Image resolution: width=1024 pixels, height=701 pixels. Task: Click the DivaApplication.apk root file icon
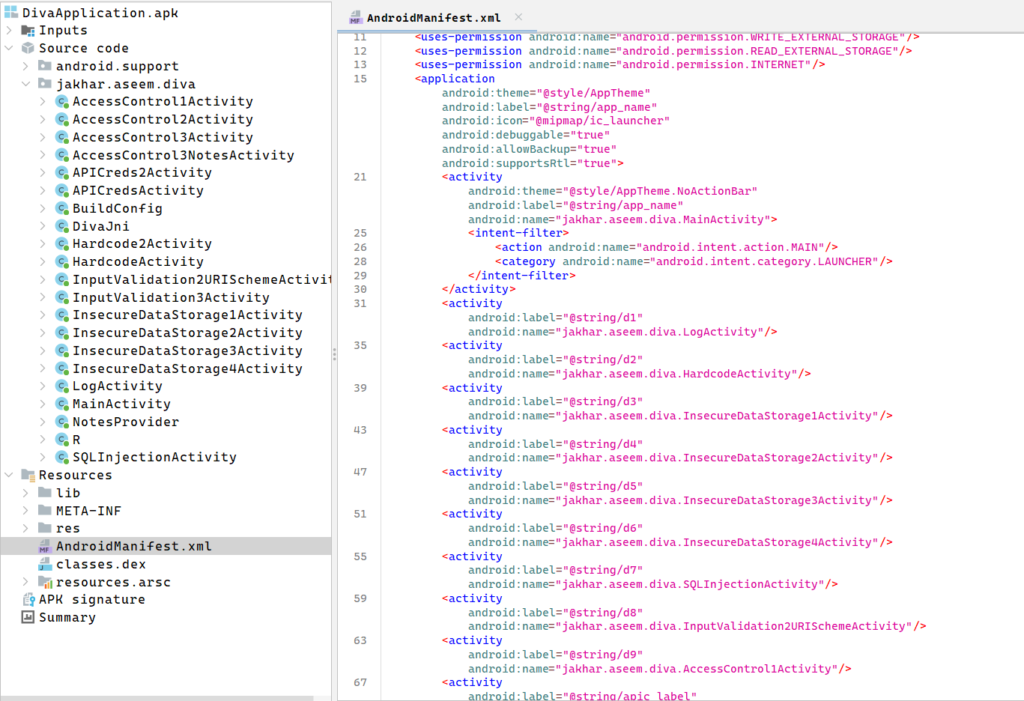pyautogui.click(x=11, y=12)
